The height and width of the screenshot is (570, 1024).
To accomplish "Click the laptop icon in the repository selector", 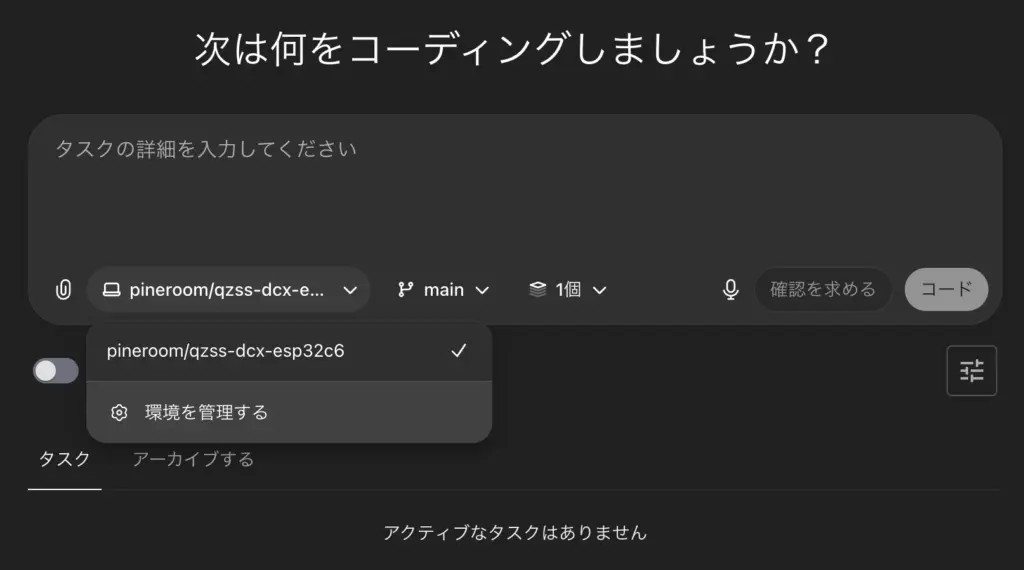I will point(111,290).
